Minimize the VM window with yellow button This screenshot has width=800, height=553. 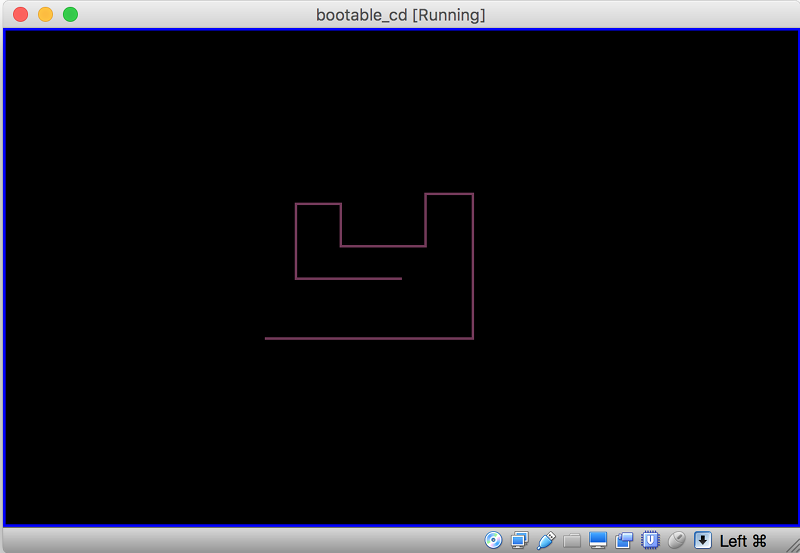coord(45,15)
